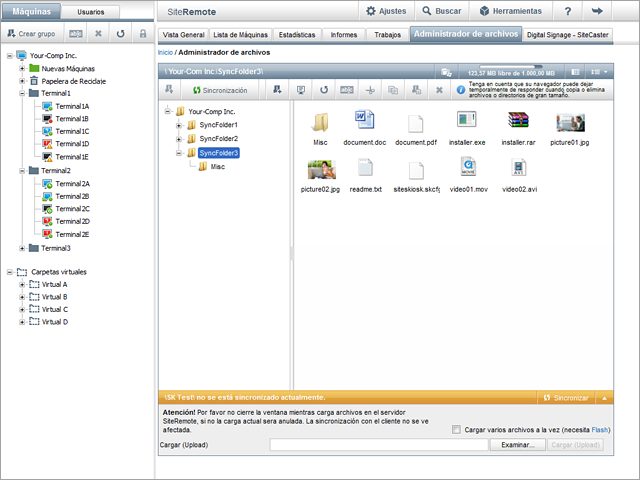Enable 'Cargar varios archivos a la vez' checkbox

click(457, 430)
